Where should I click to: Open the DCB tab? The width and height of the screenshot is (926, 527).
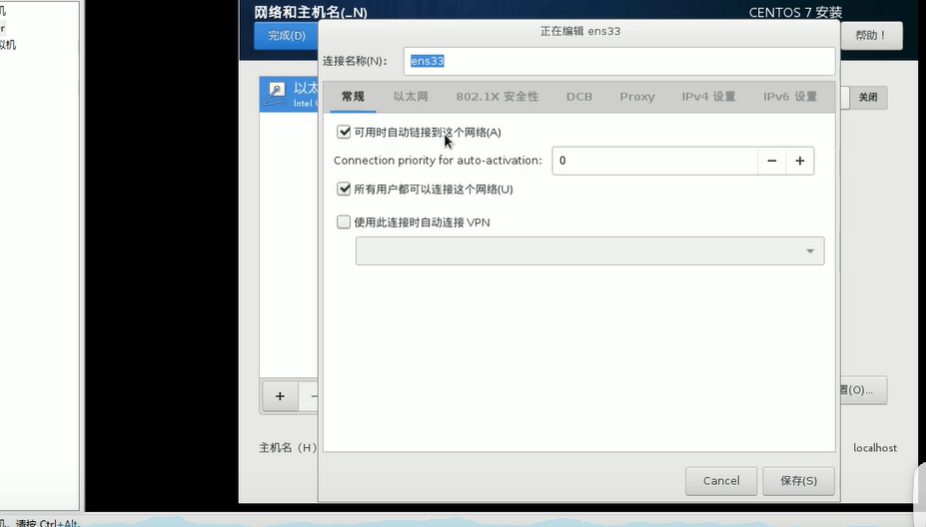point(579,97)
